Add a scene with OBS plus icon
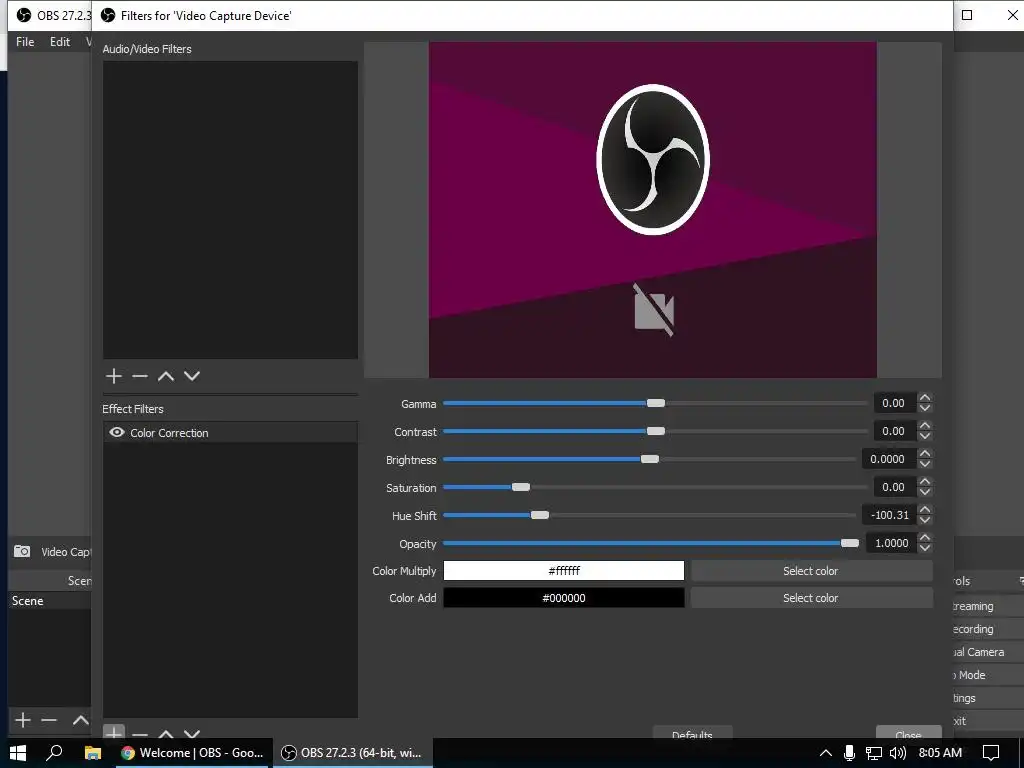Viewport: 1024px width, 768px height. coord(23,720)
